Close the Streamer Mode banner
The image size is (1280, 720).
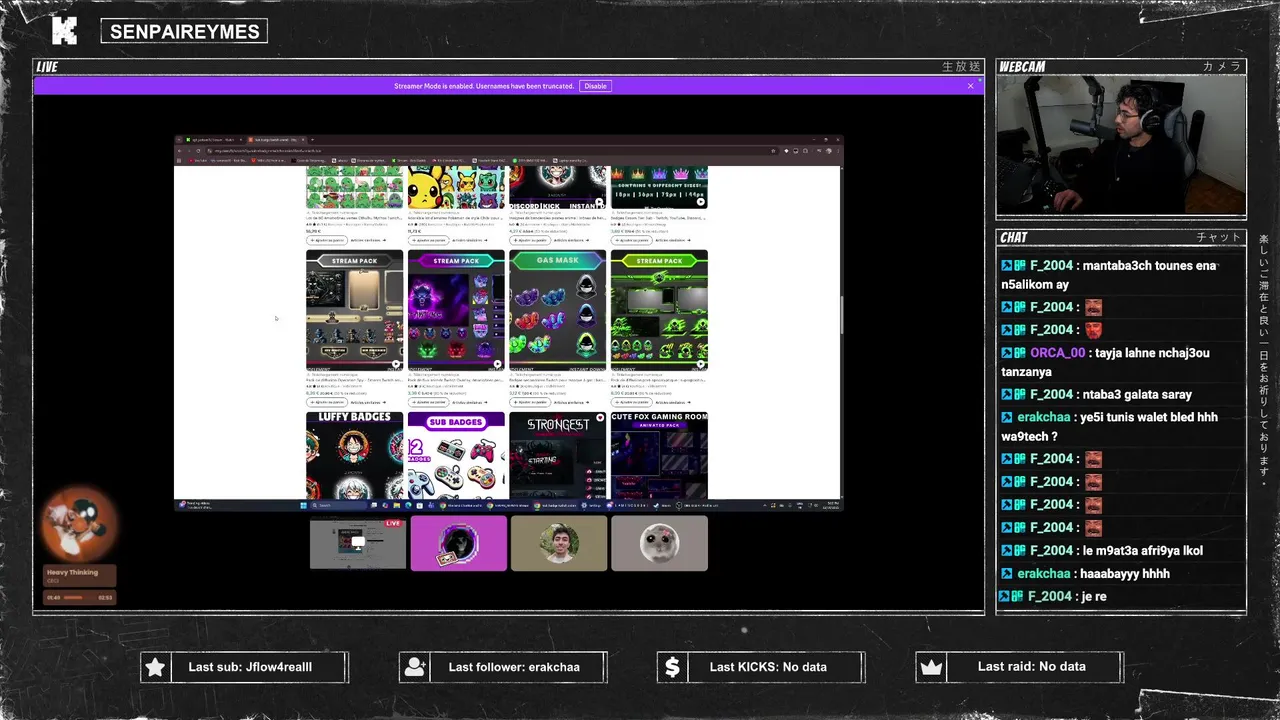coord(970,86)
